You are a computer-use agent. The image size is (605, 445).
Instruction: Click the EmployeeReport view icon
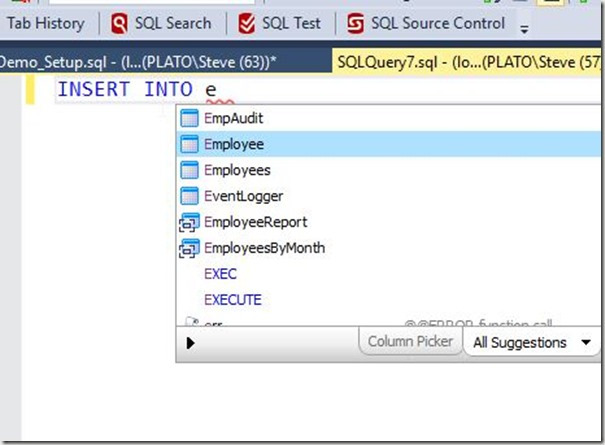[189, 222]
